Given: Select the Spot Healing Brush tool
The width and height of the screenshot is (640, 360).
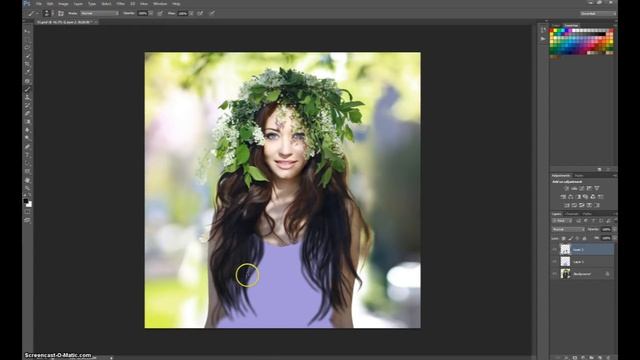Looking at the screenshot, I should pos(27,81).
